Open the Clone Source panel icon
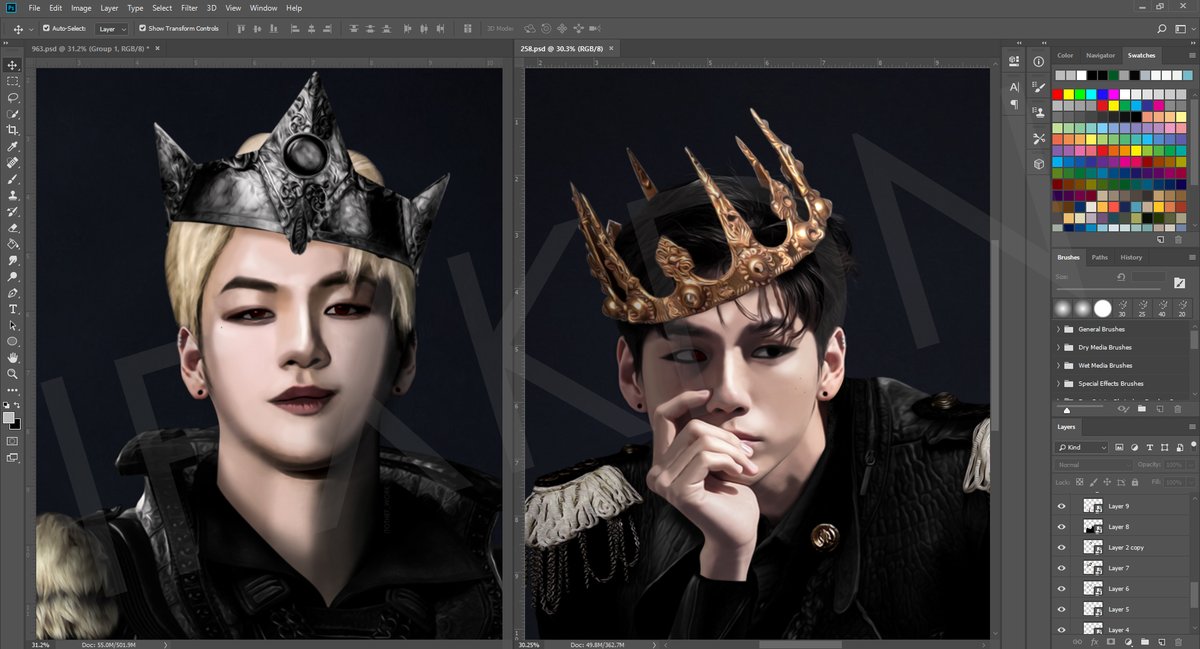Image resolution: width=1200 pixels, height=649 pixels. click(1038, 112)
